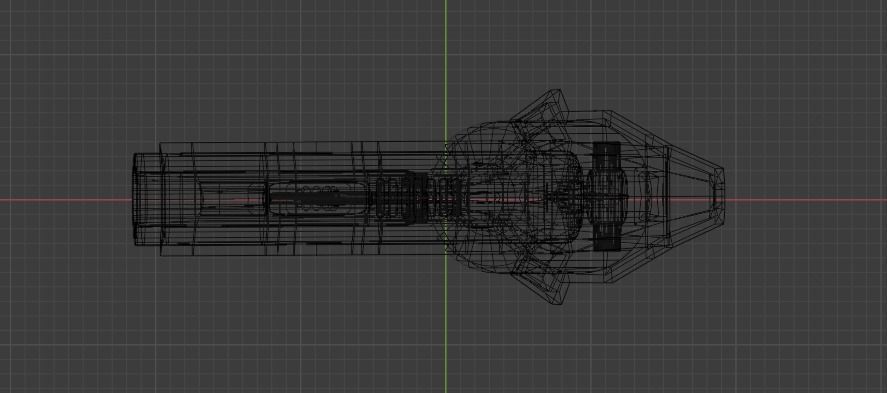Select the tapered nose tip of the model
Image resolution: width=887 pixels, height=393 pixels.
click(717, 196)
